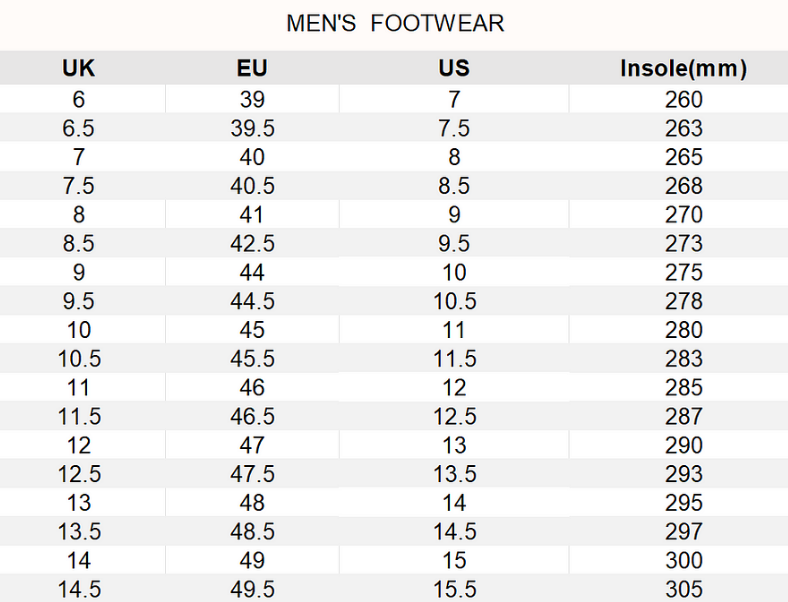Screen dimensions: 788x602
Task: Click the UK column header
Action: [x=79, y=69]
